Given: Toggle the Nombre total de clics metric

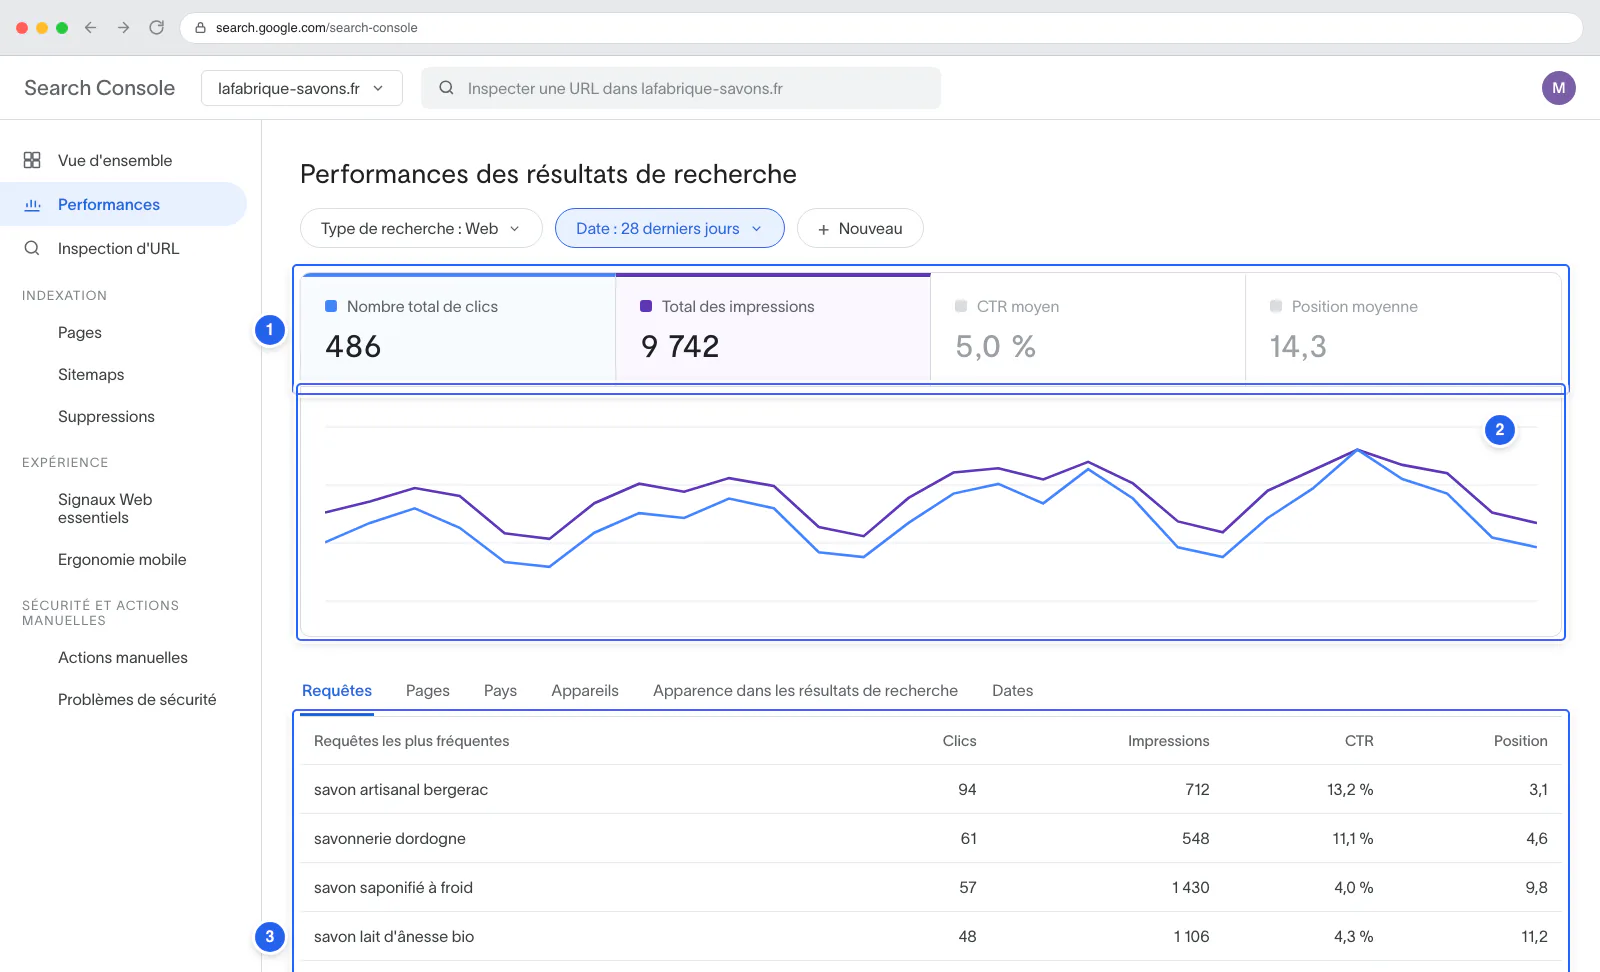Looking at the screenshot, I should point(458,328).
